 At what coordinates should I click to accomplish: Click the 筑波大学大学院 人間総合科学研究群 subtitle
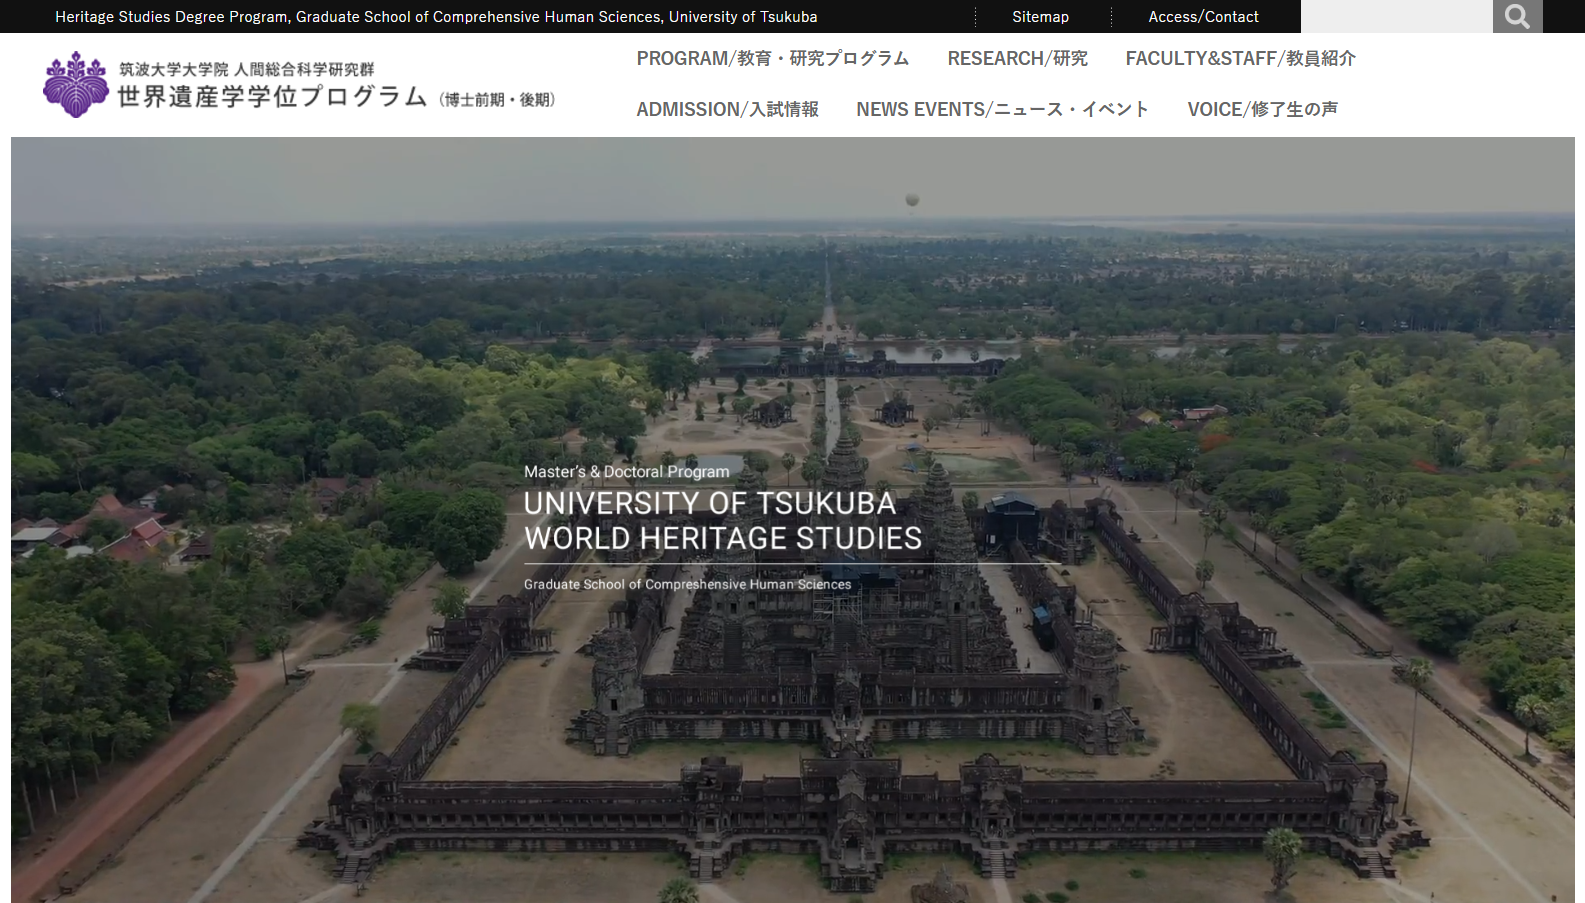[x=247, y=69]
